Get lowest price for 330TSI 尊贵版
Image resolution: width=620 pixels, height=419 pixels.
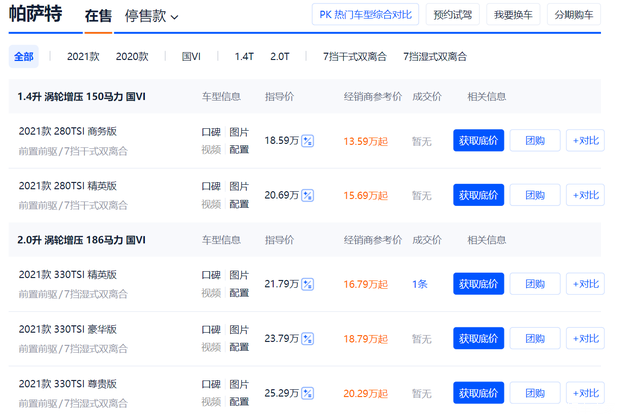(x=478, y=393)
